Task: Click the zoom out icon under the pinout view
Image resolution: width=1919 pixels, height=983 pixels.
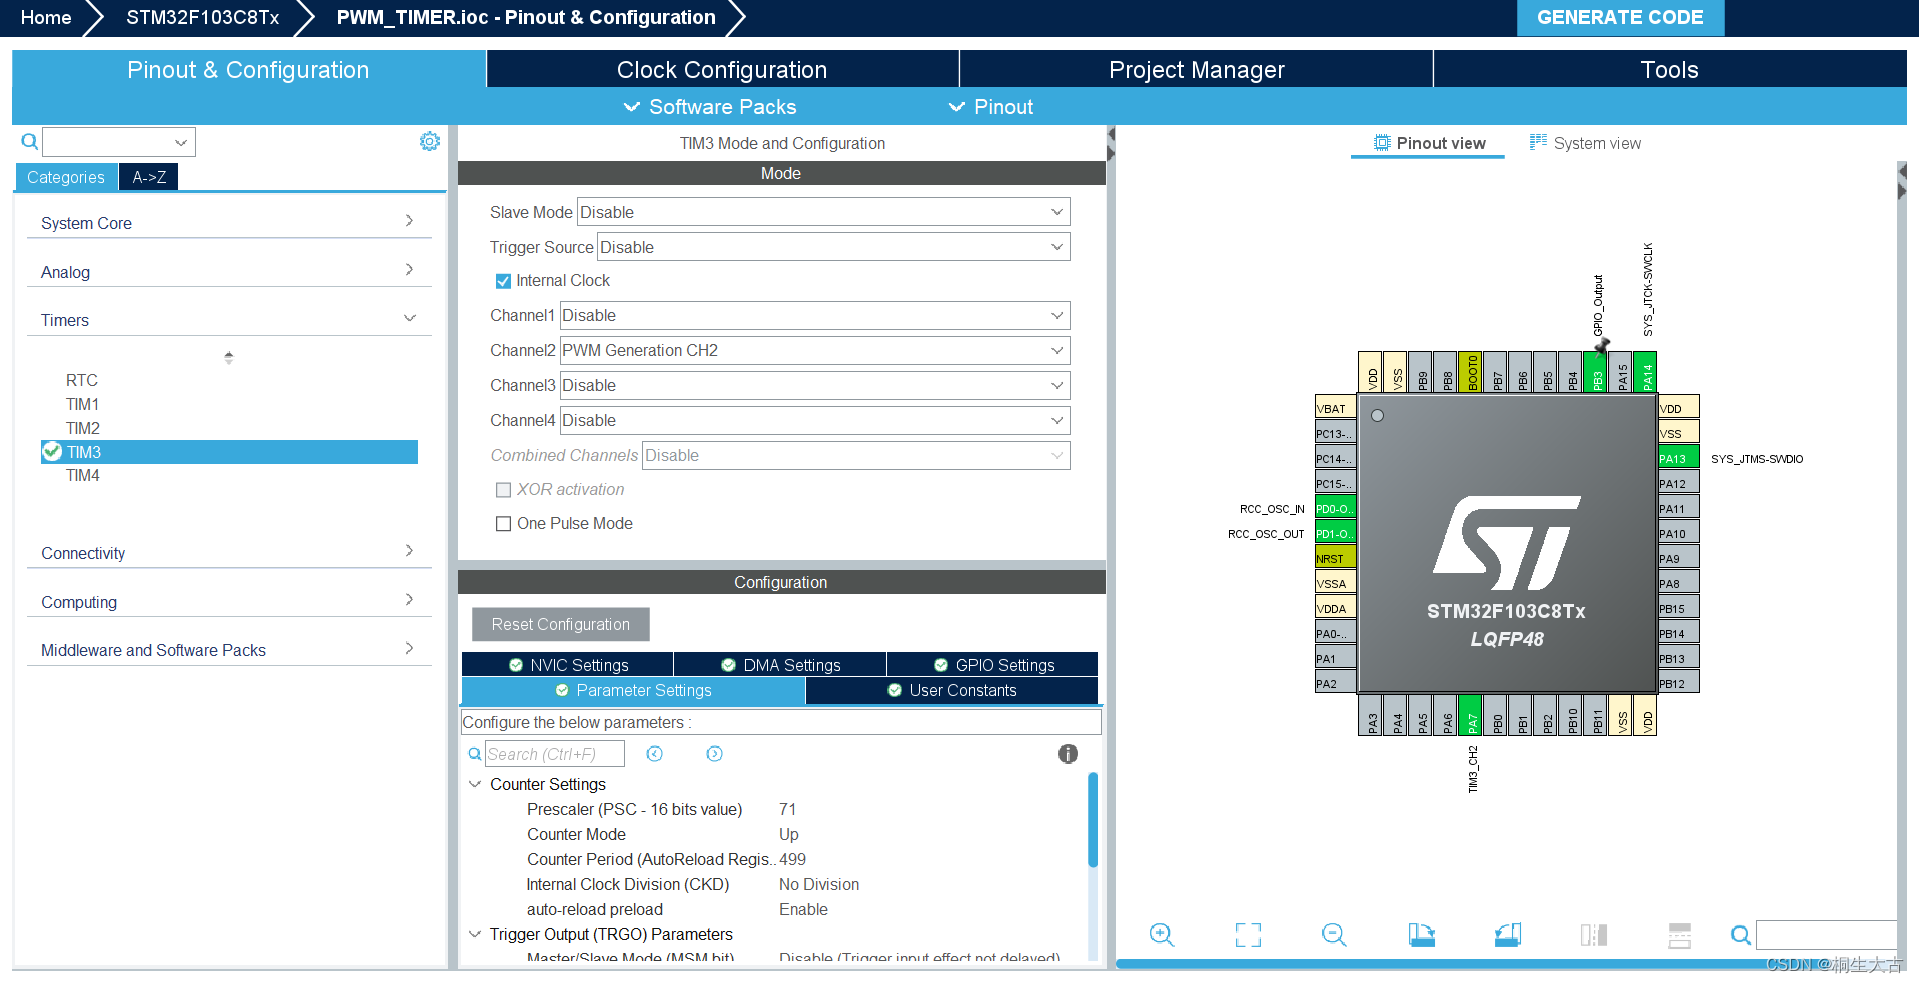Action: coord(1334,935)
